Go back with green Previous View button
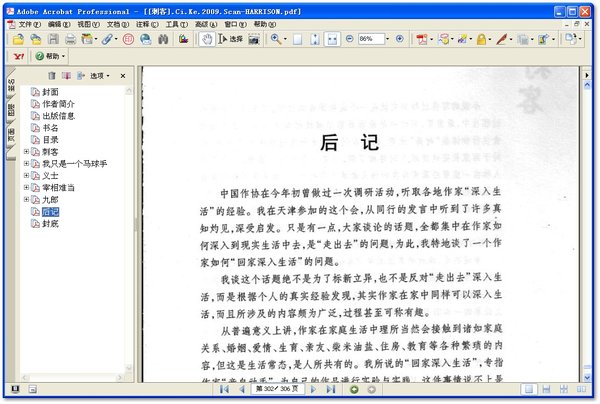Image resolution: width=600 pixels, height=404 pixels. pos(354,389)
